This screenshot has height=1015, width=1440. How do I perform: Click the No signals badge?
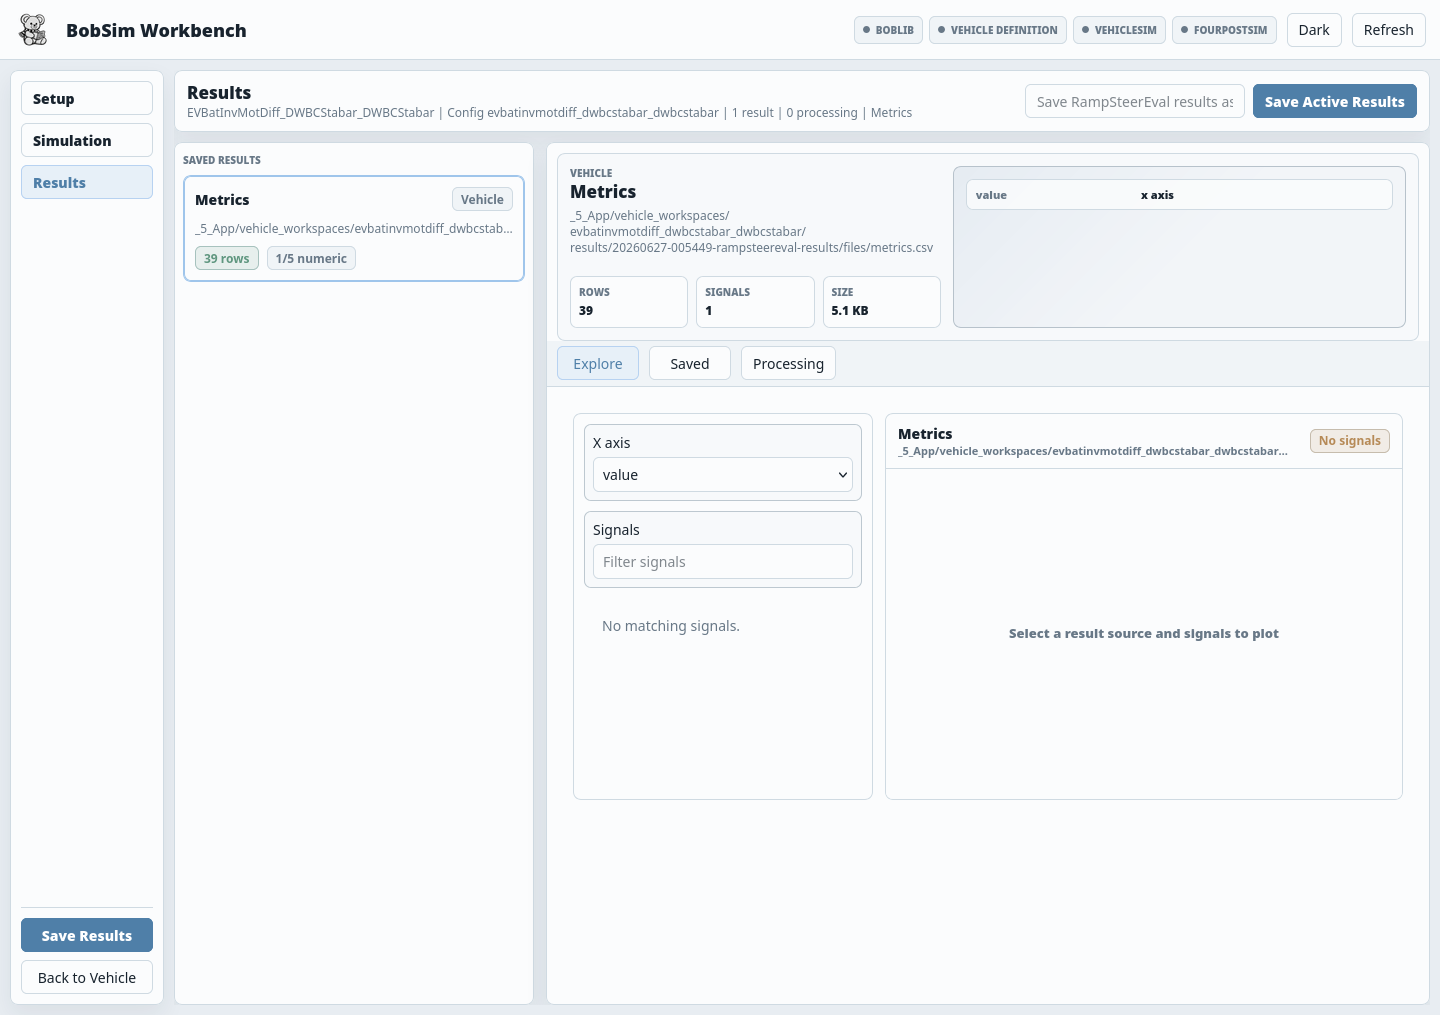click(x=1349, y=440)
